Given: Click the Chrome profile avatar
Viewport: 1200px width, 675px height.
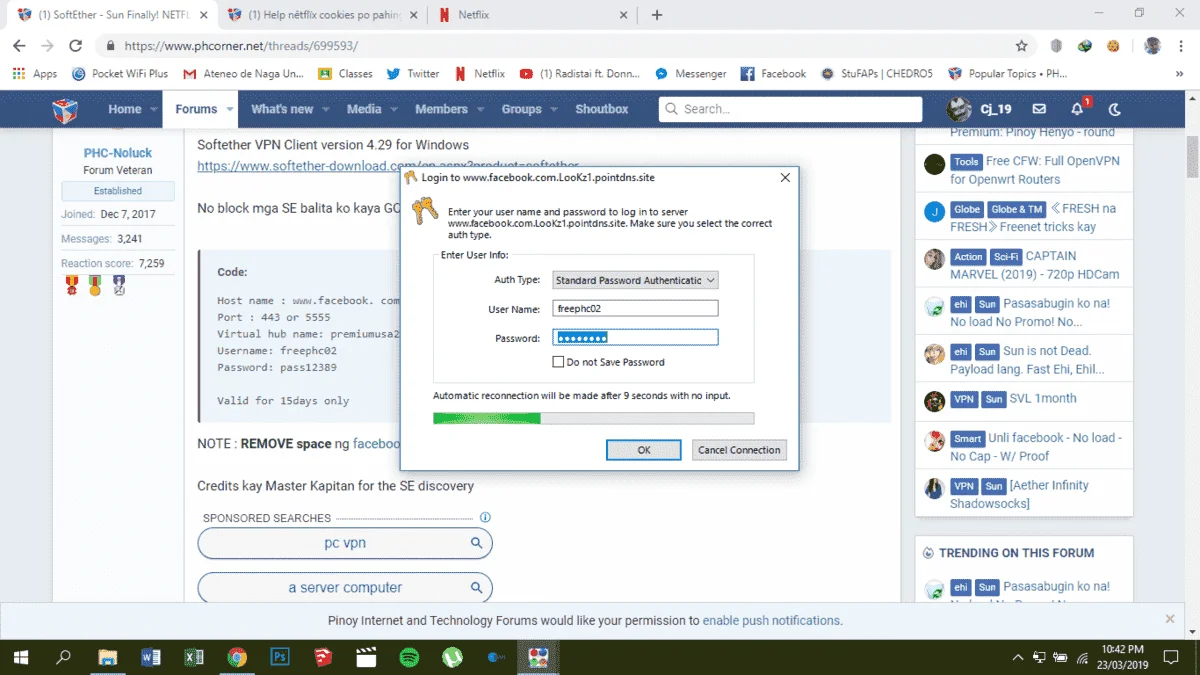Looking at the screenshot, I should click(x=1153, y=46).
